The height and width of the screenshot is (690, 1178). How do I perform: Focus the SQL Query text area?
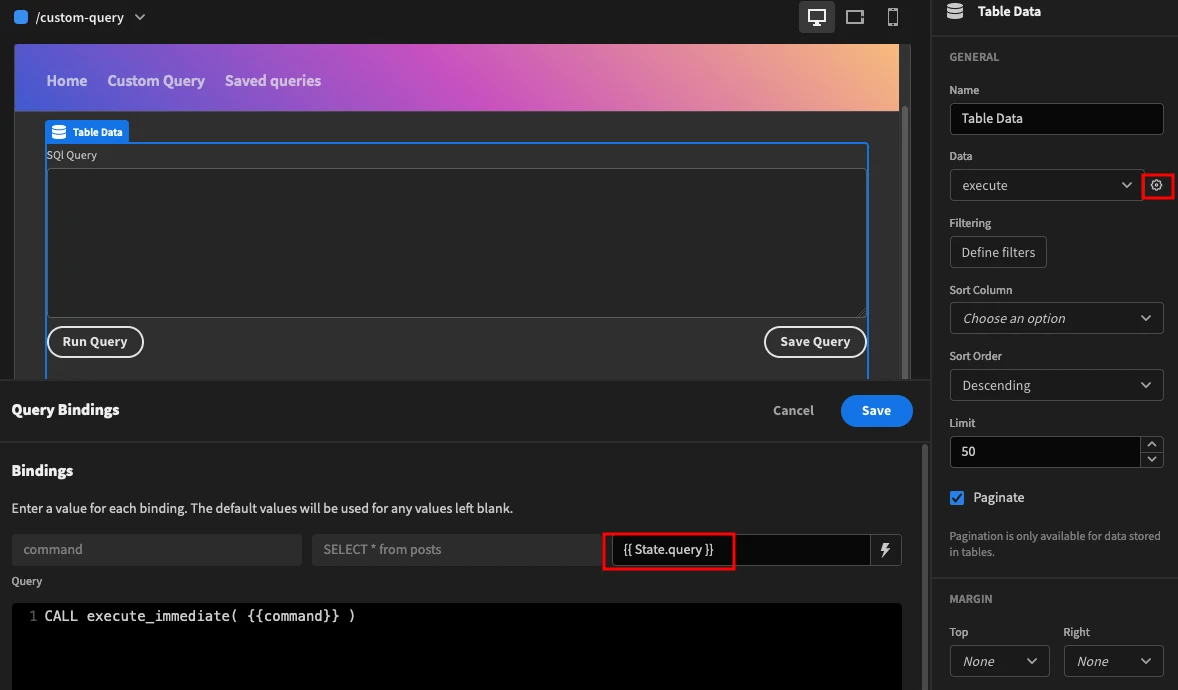(x=457, y=243)
